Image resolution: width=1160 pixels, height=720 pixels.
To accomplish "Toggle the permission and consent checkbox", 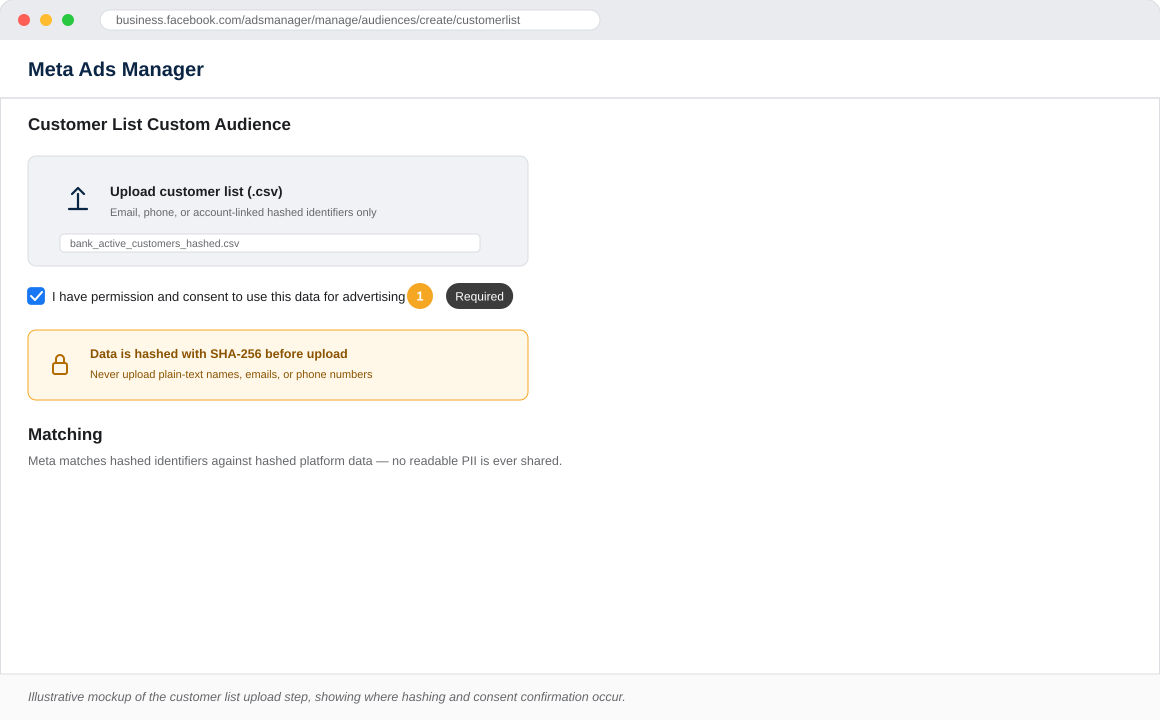I will [x=36, y=296].
